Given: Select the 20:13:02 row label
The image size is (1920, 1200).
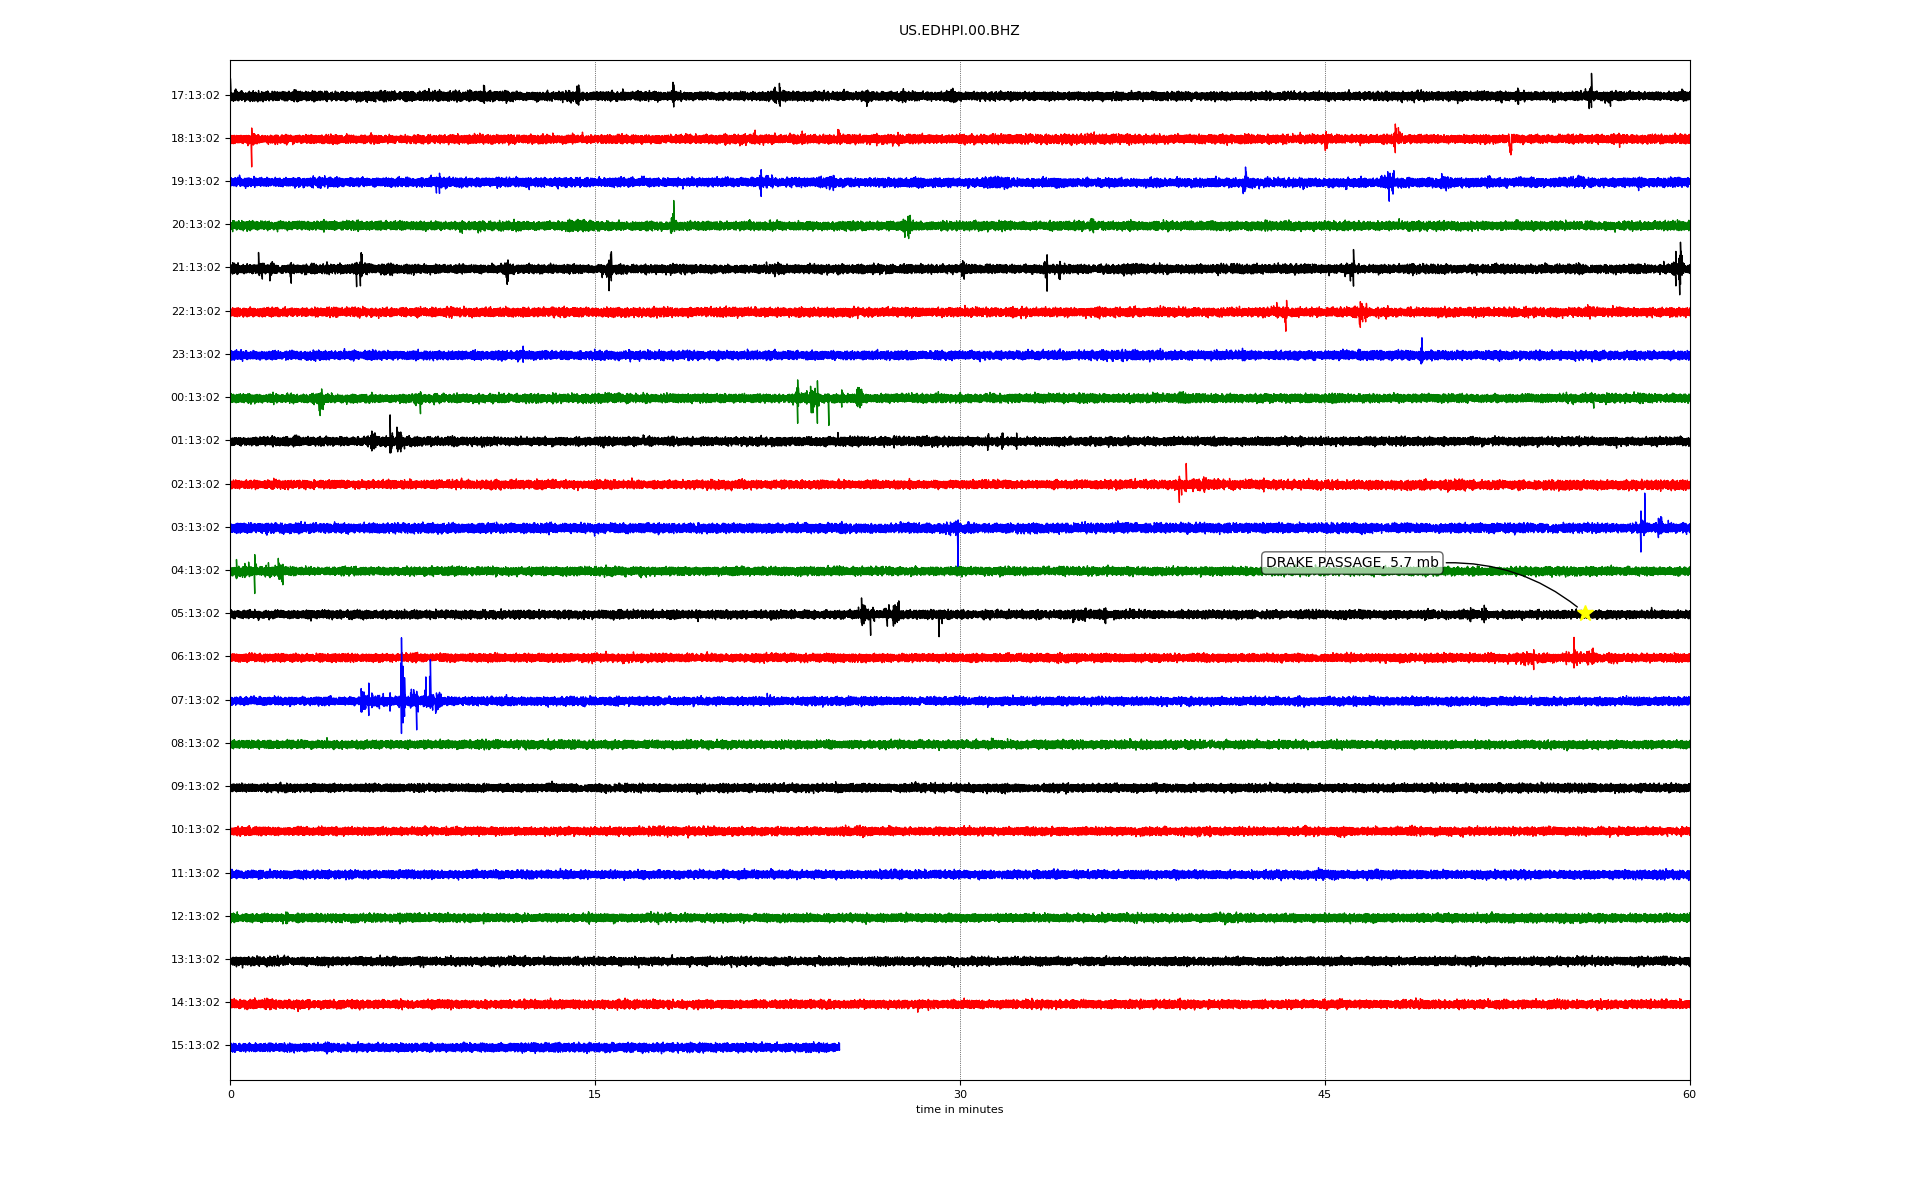Looking at the screenshot, I should click(x=195, y=225).
